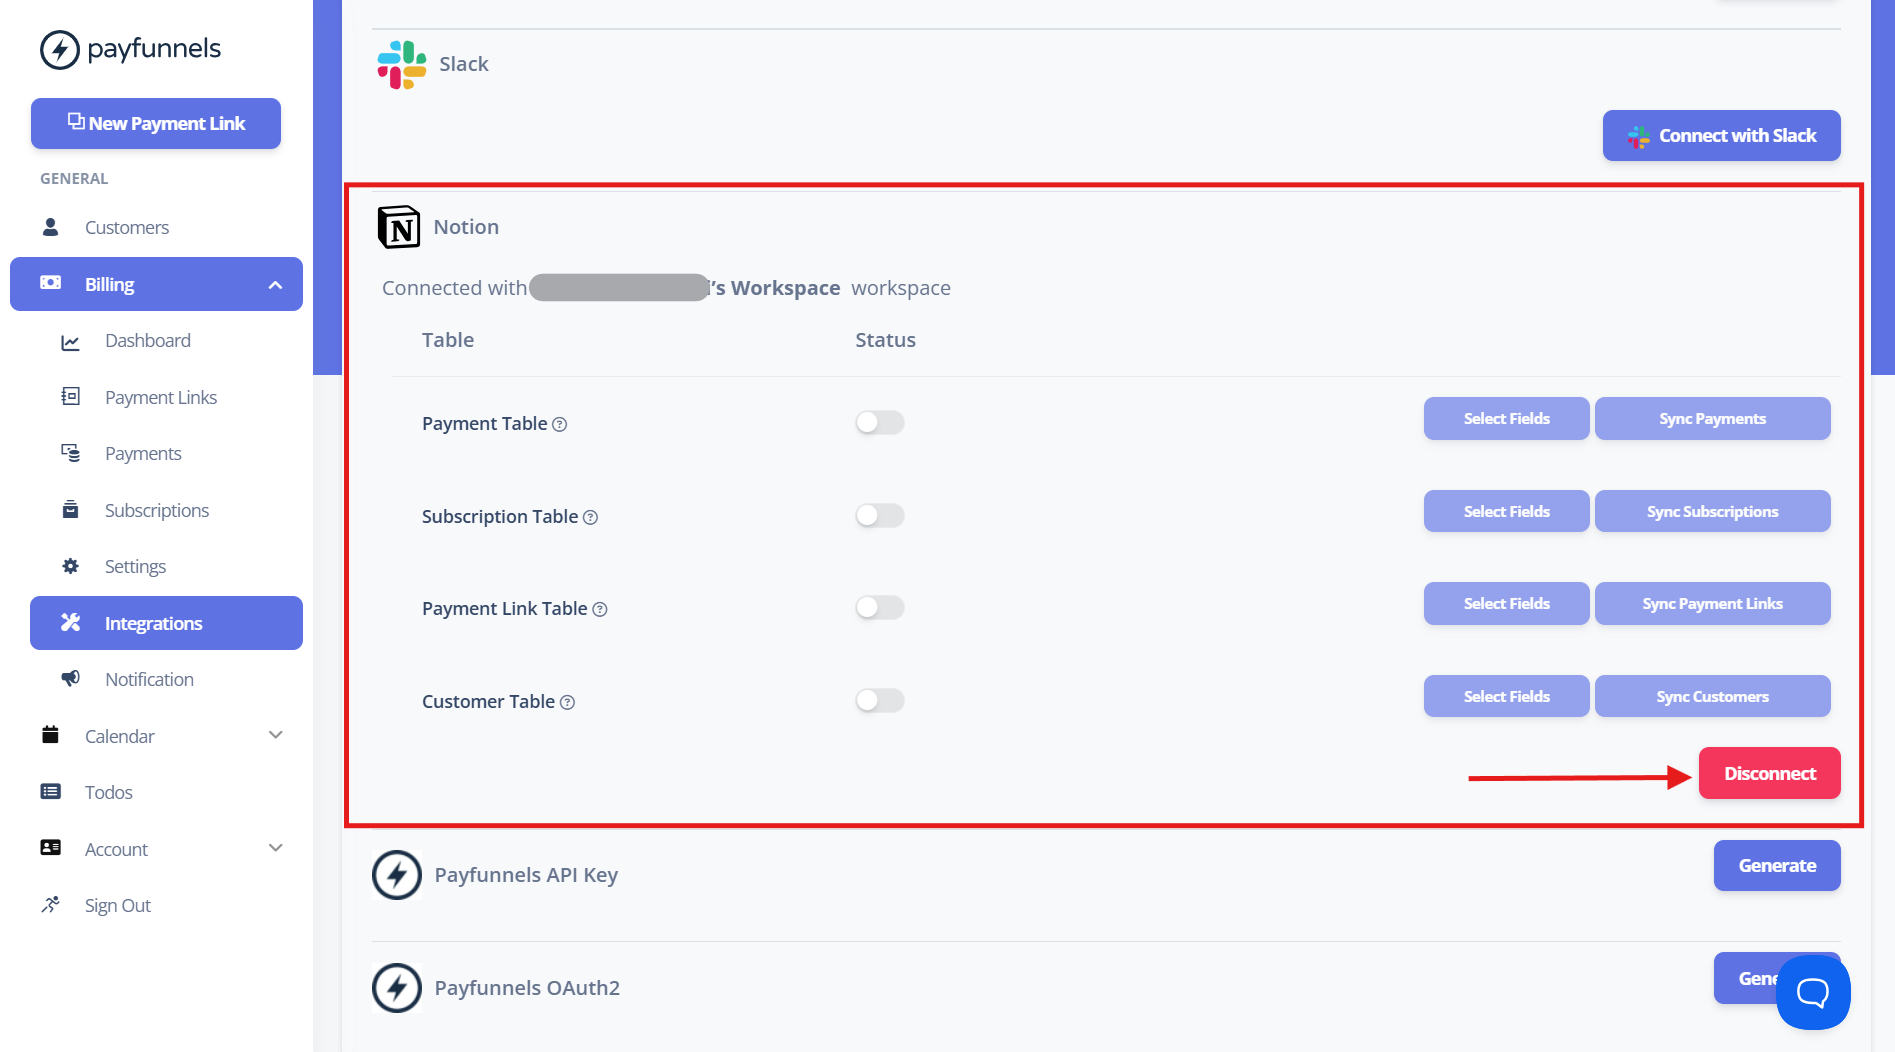Click the Payfunnels API Key bolt icon

(397, 875)
